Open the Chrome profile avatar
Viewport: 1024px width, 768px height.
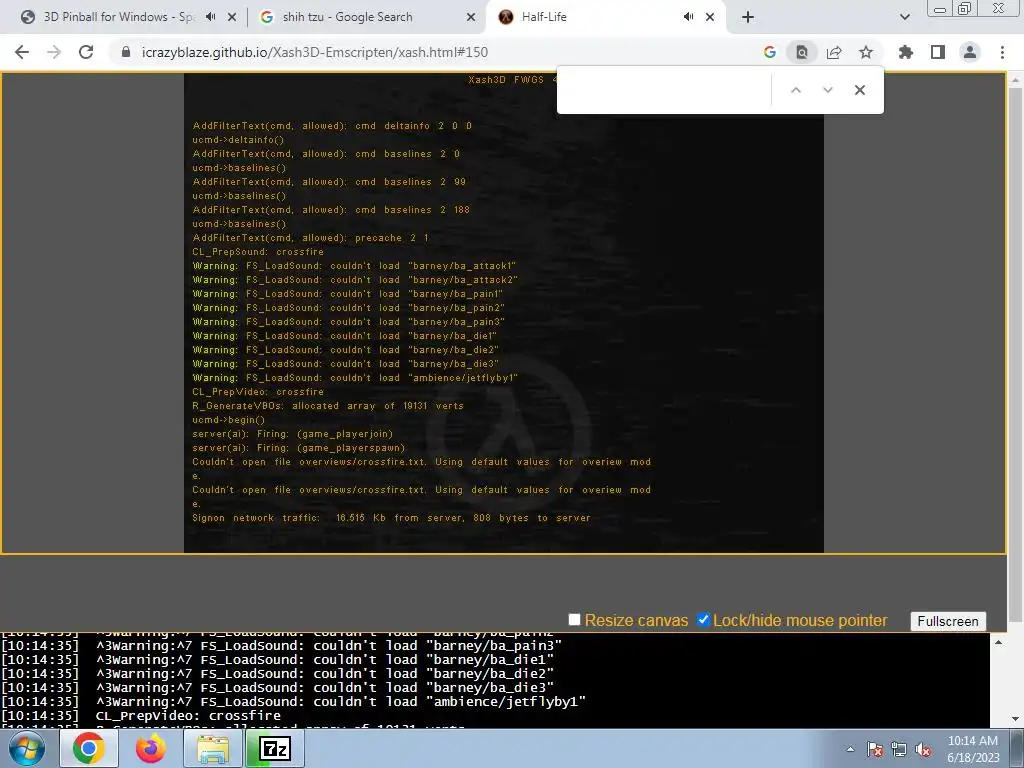[970, 52]
